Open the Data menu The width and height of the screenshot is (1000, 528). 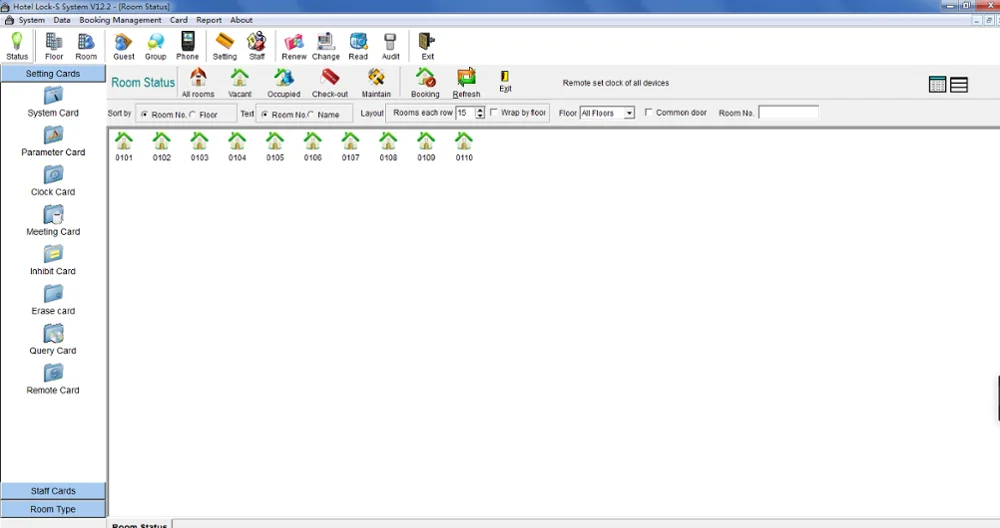click(62, 20)
